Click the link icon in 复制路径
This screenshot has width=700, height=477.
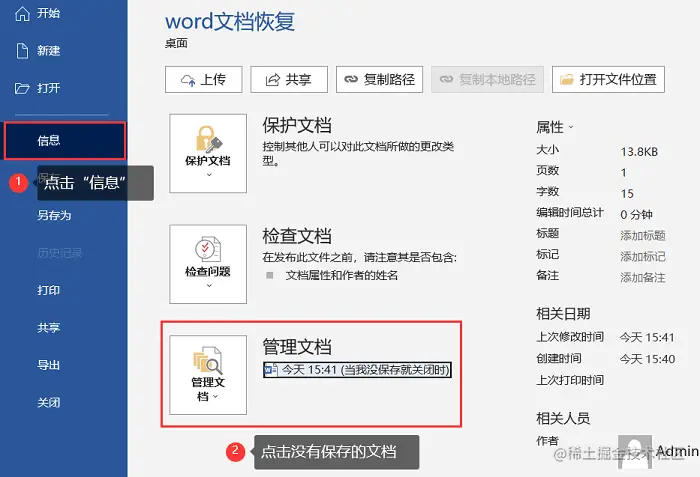(351, 80)
